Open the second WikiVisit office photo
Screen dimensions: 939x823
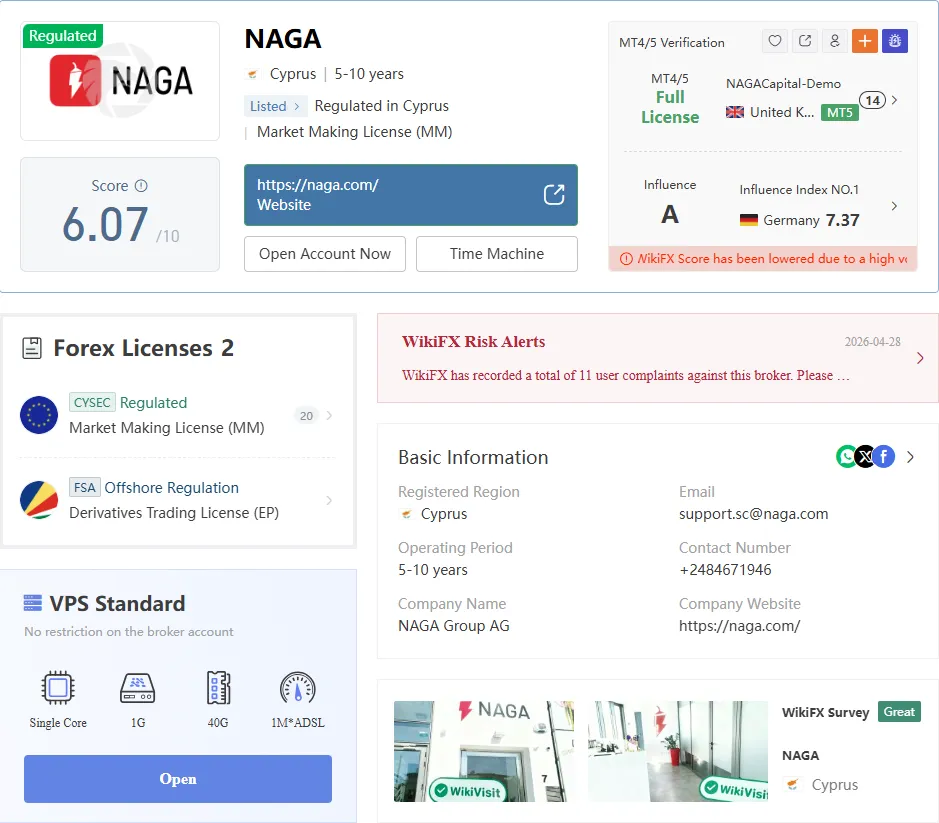[678, 751]
